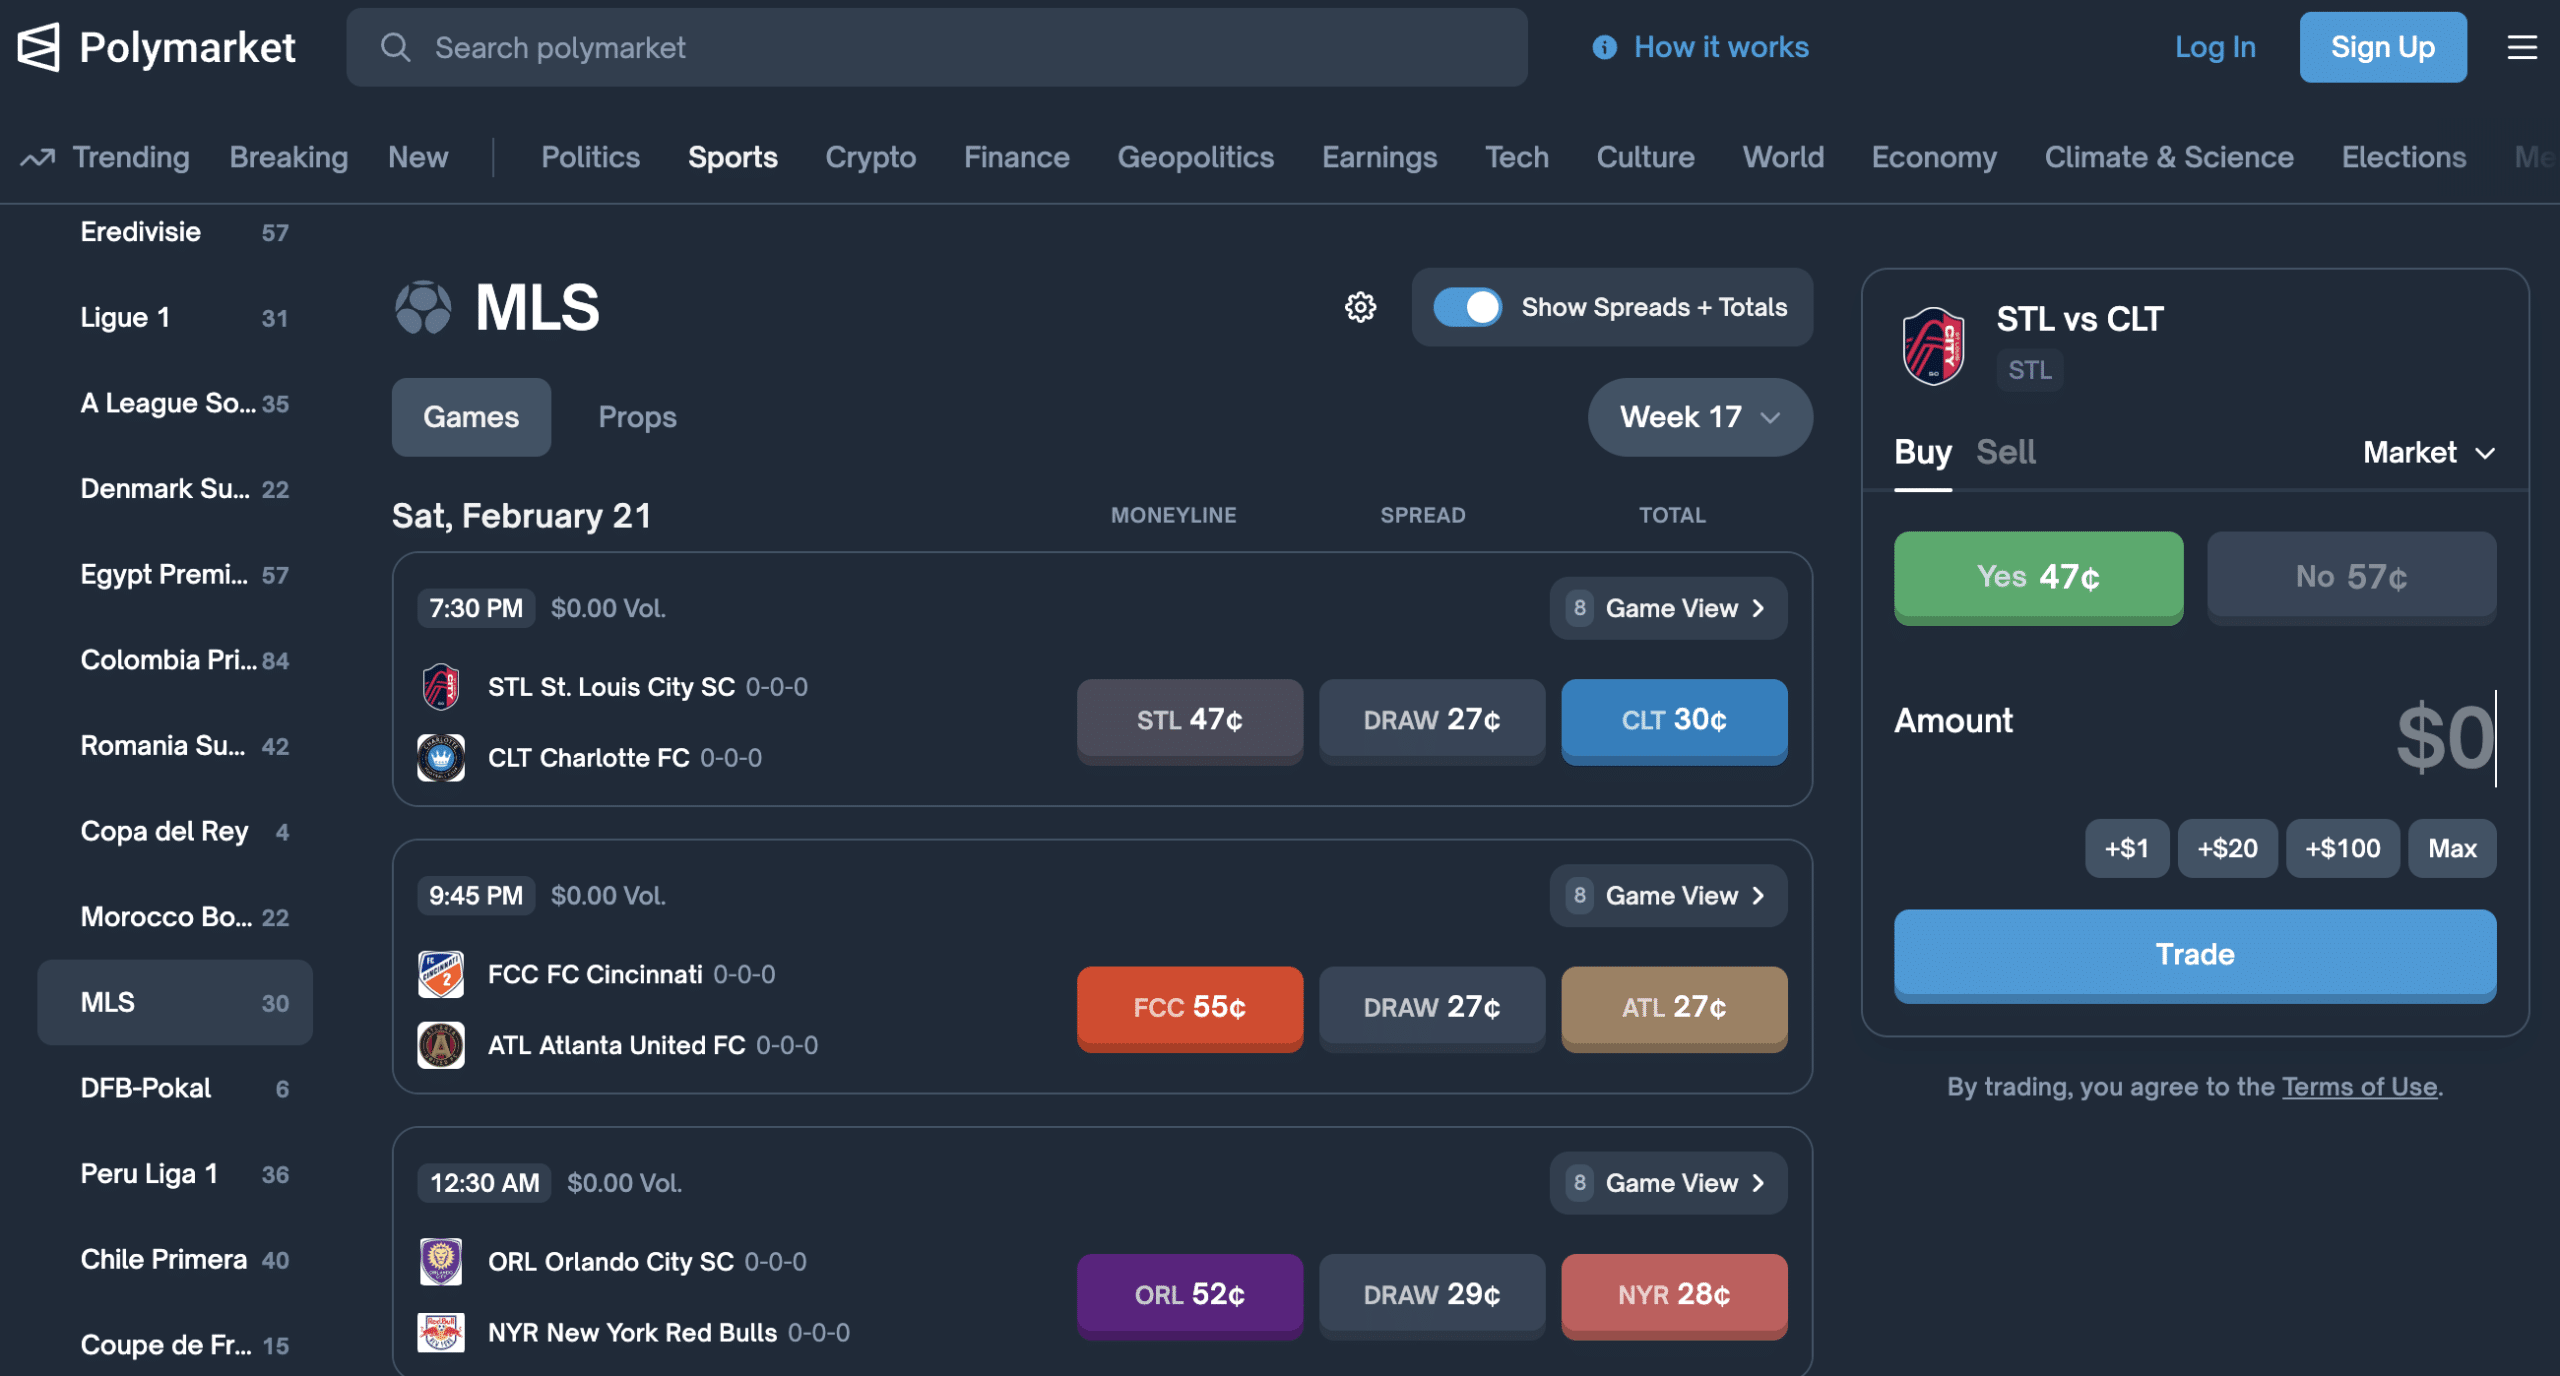Open the Terms of Use link

[x=2361, y=1087]
